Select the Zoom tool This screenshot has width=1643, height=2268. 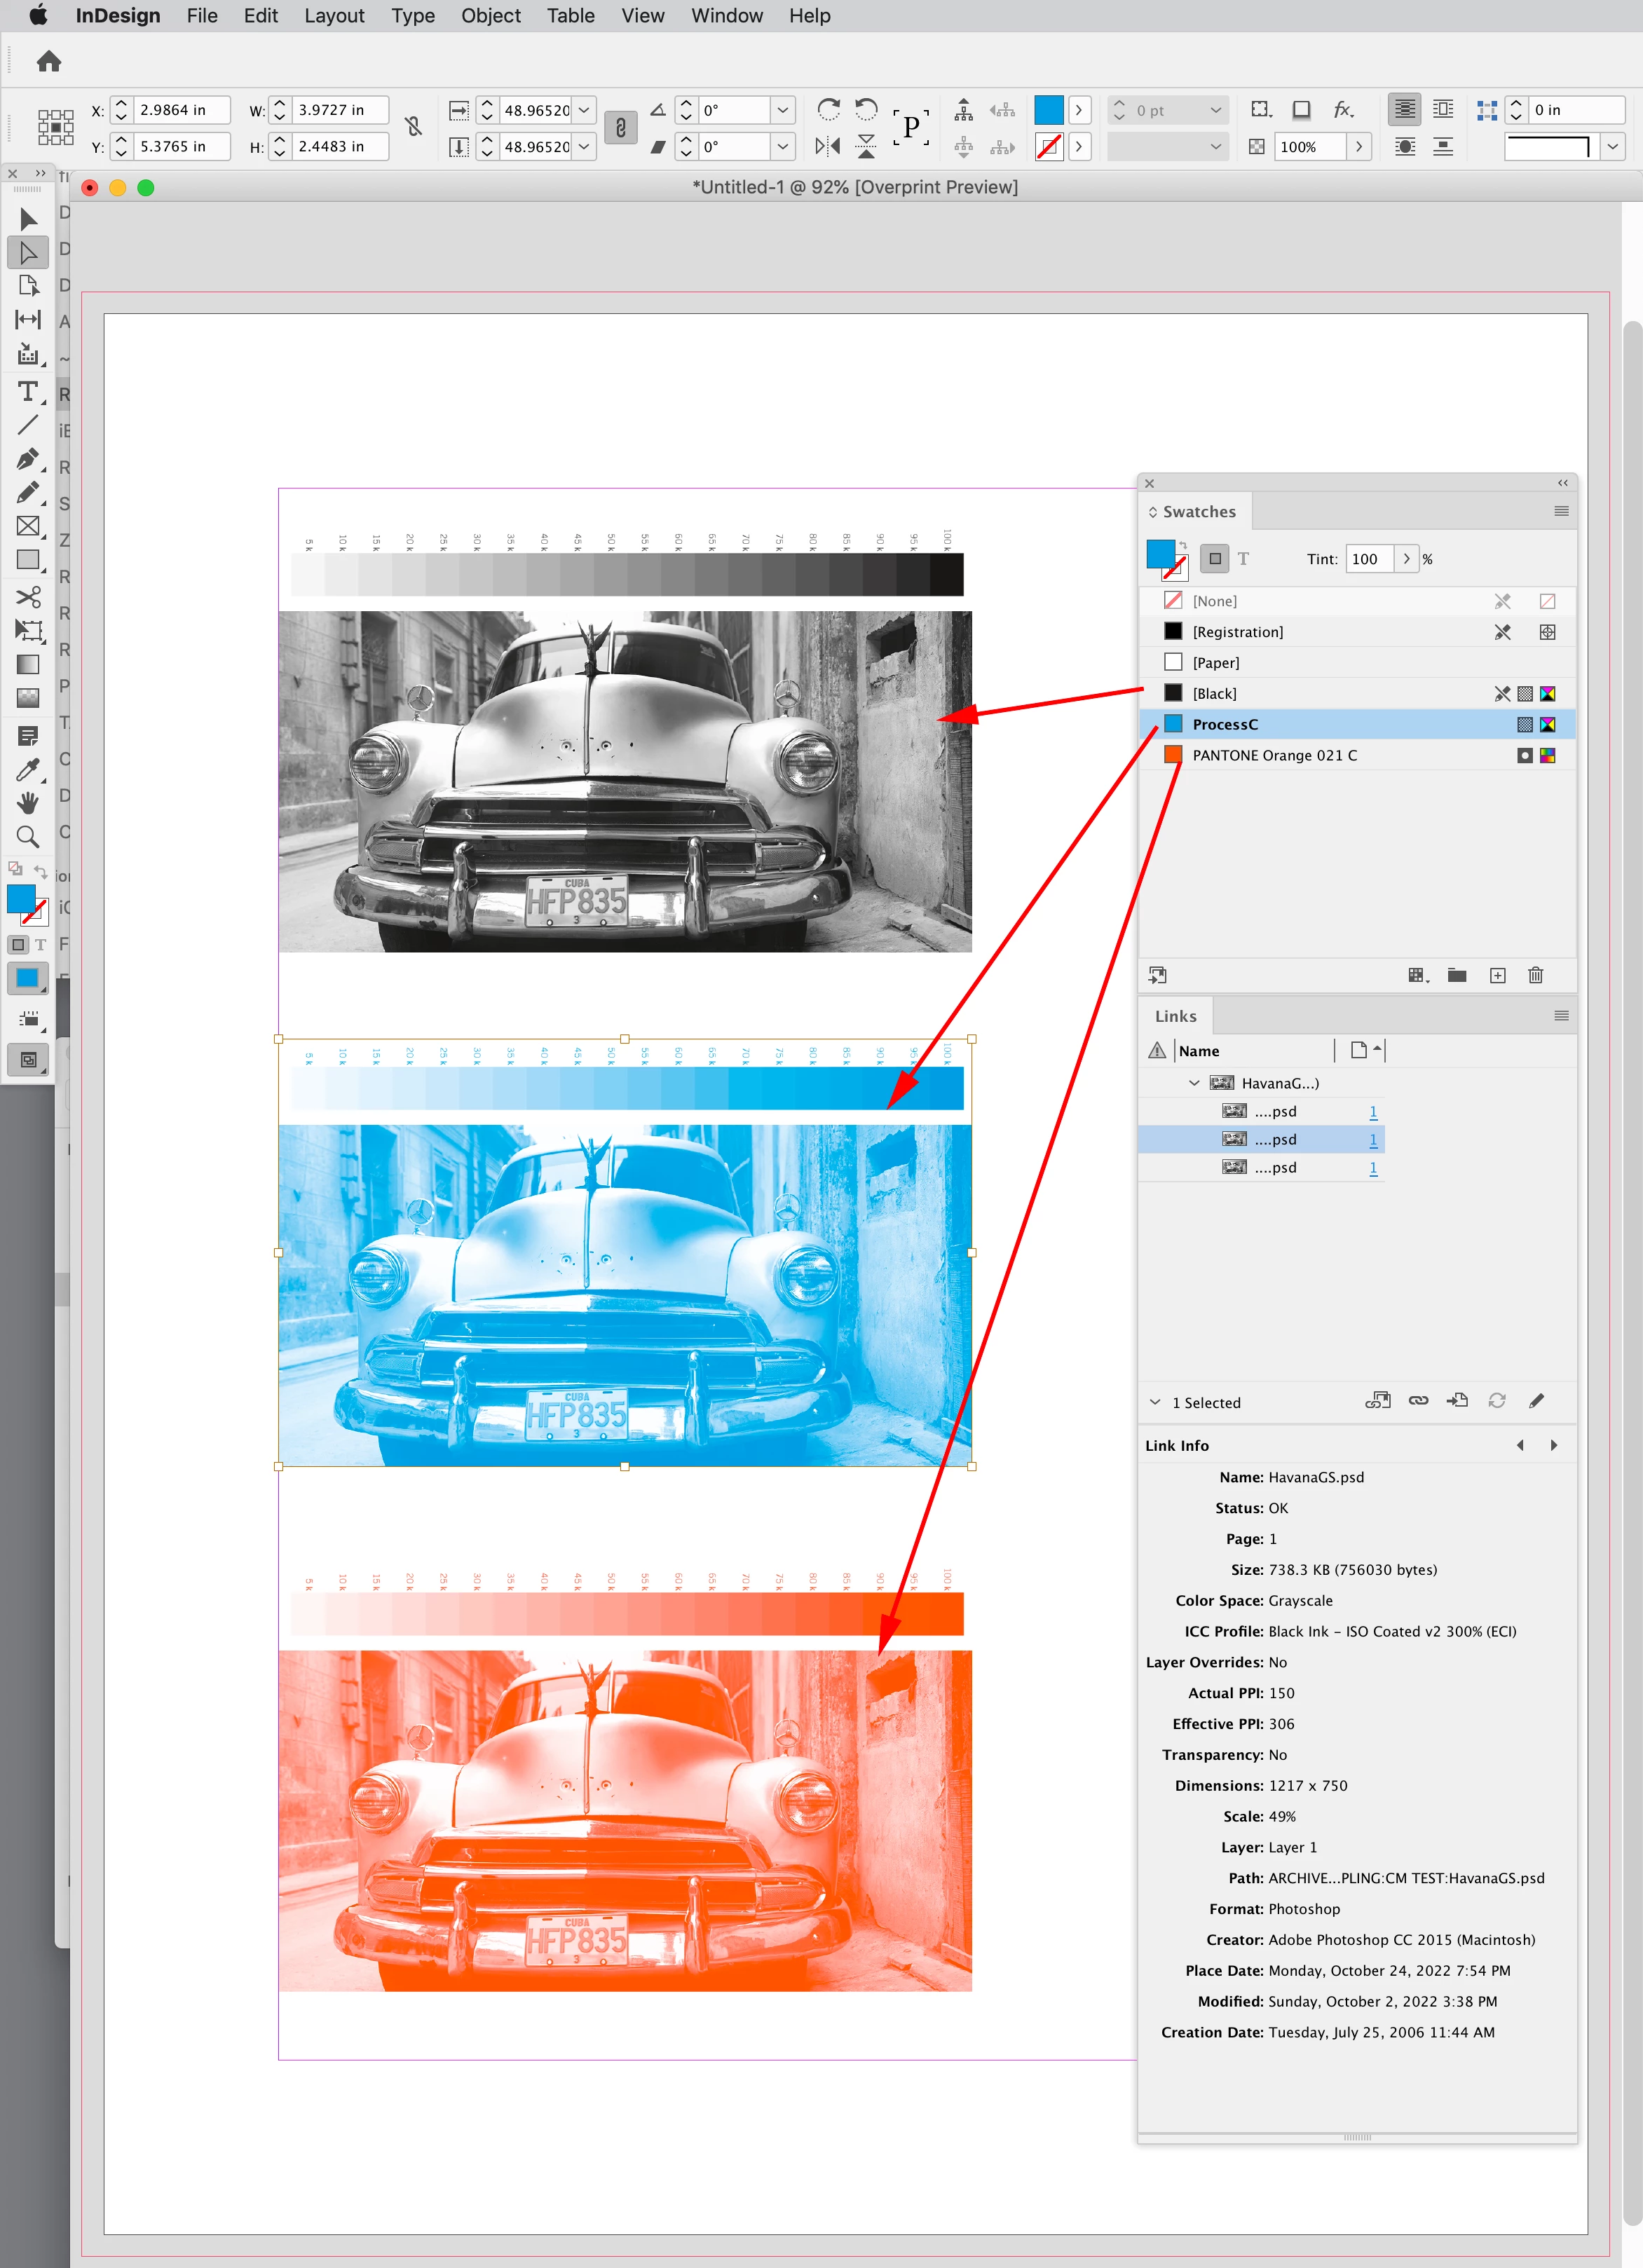tap(28, 837)
